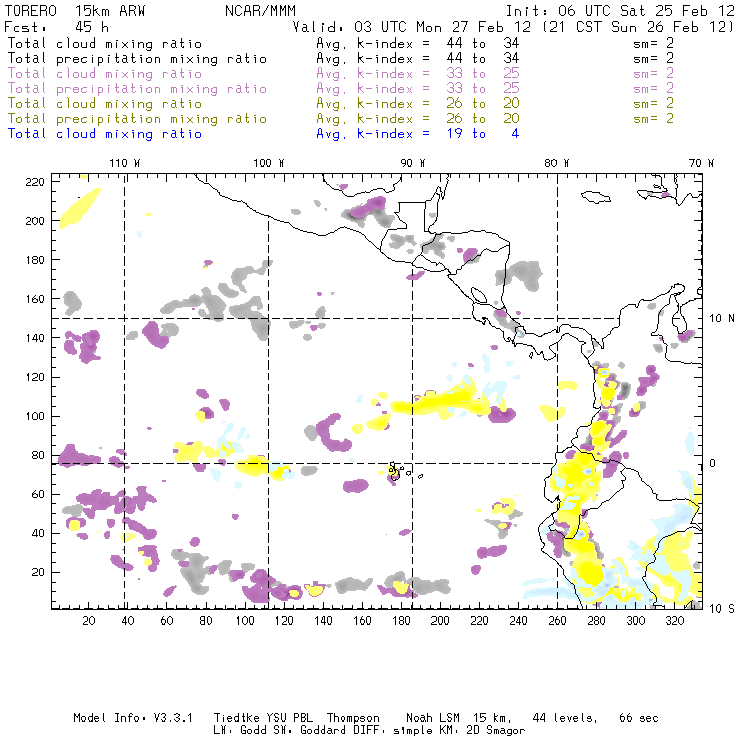
Task: Click the '66 sec' timestep text
Action: [x=639, y=718]
